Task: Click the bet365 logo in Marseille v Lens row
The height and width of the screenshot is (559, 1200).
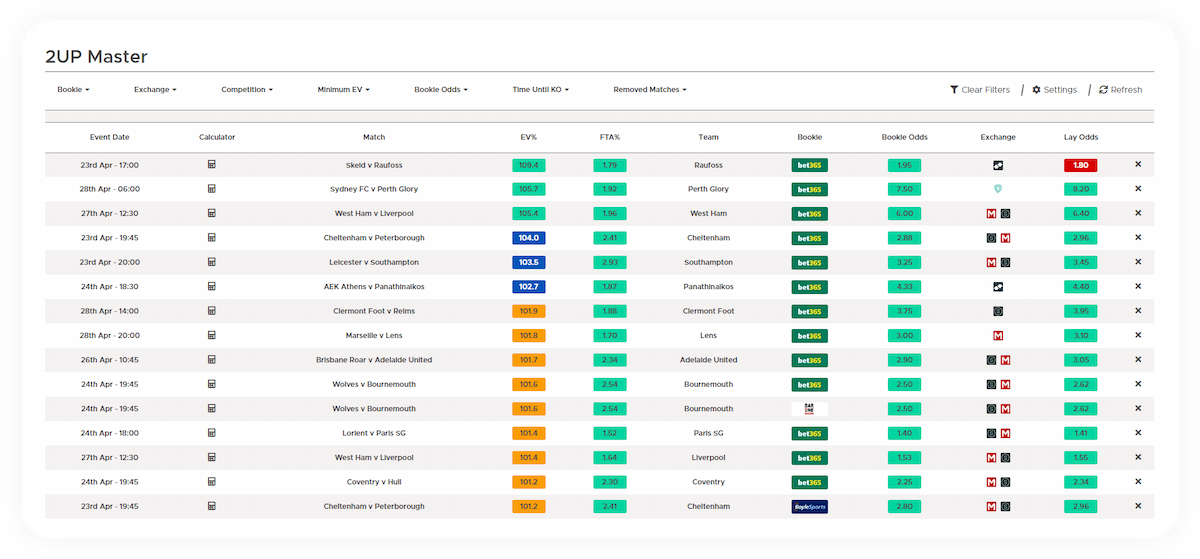Action: (809, 336)
